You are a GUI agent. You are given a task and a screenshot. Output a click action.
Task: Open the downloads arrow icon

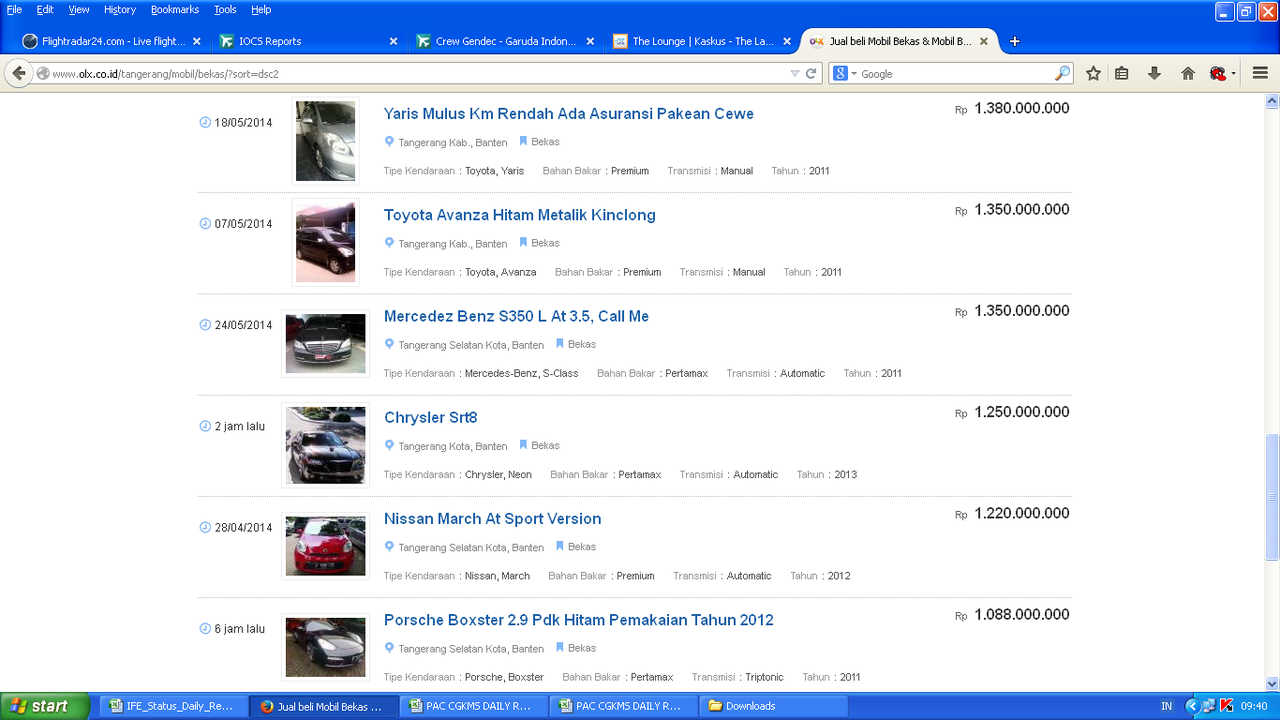pos(1154,73)
